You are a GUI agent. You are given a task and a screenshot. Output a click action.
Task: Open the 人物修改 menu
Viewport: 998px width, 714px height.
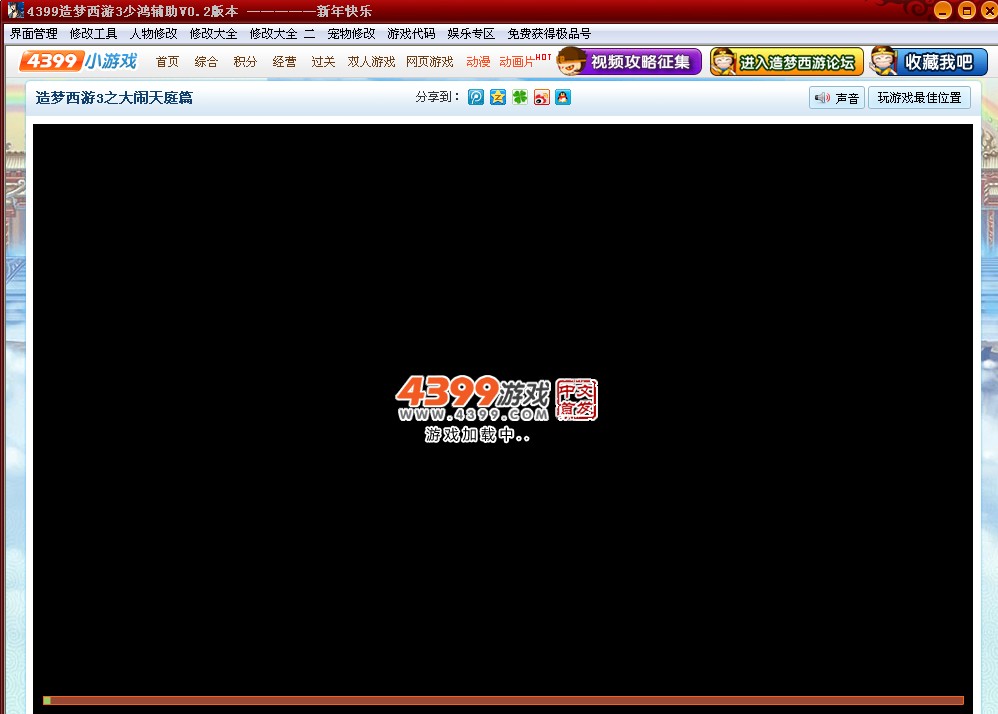[x=153, y=34]
